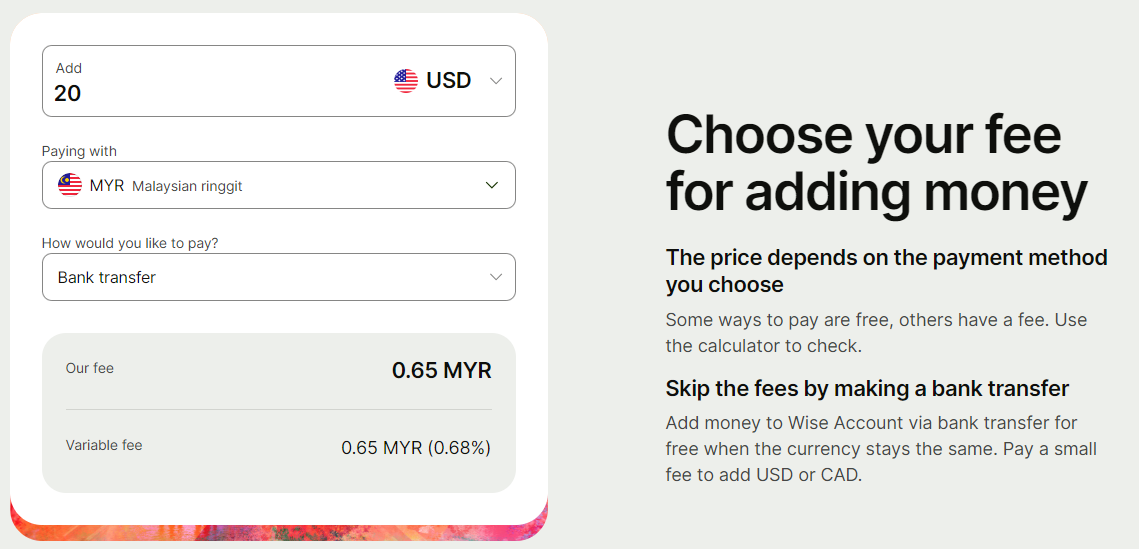Click How would you like to pay label
This screenshot has width=1139, height=549.
coord(130,243)
